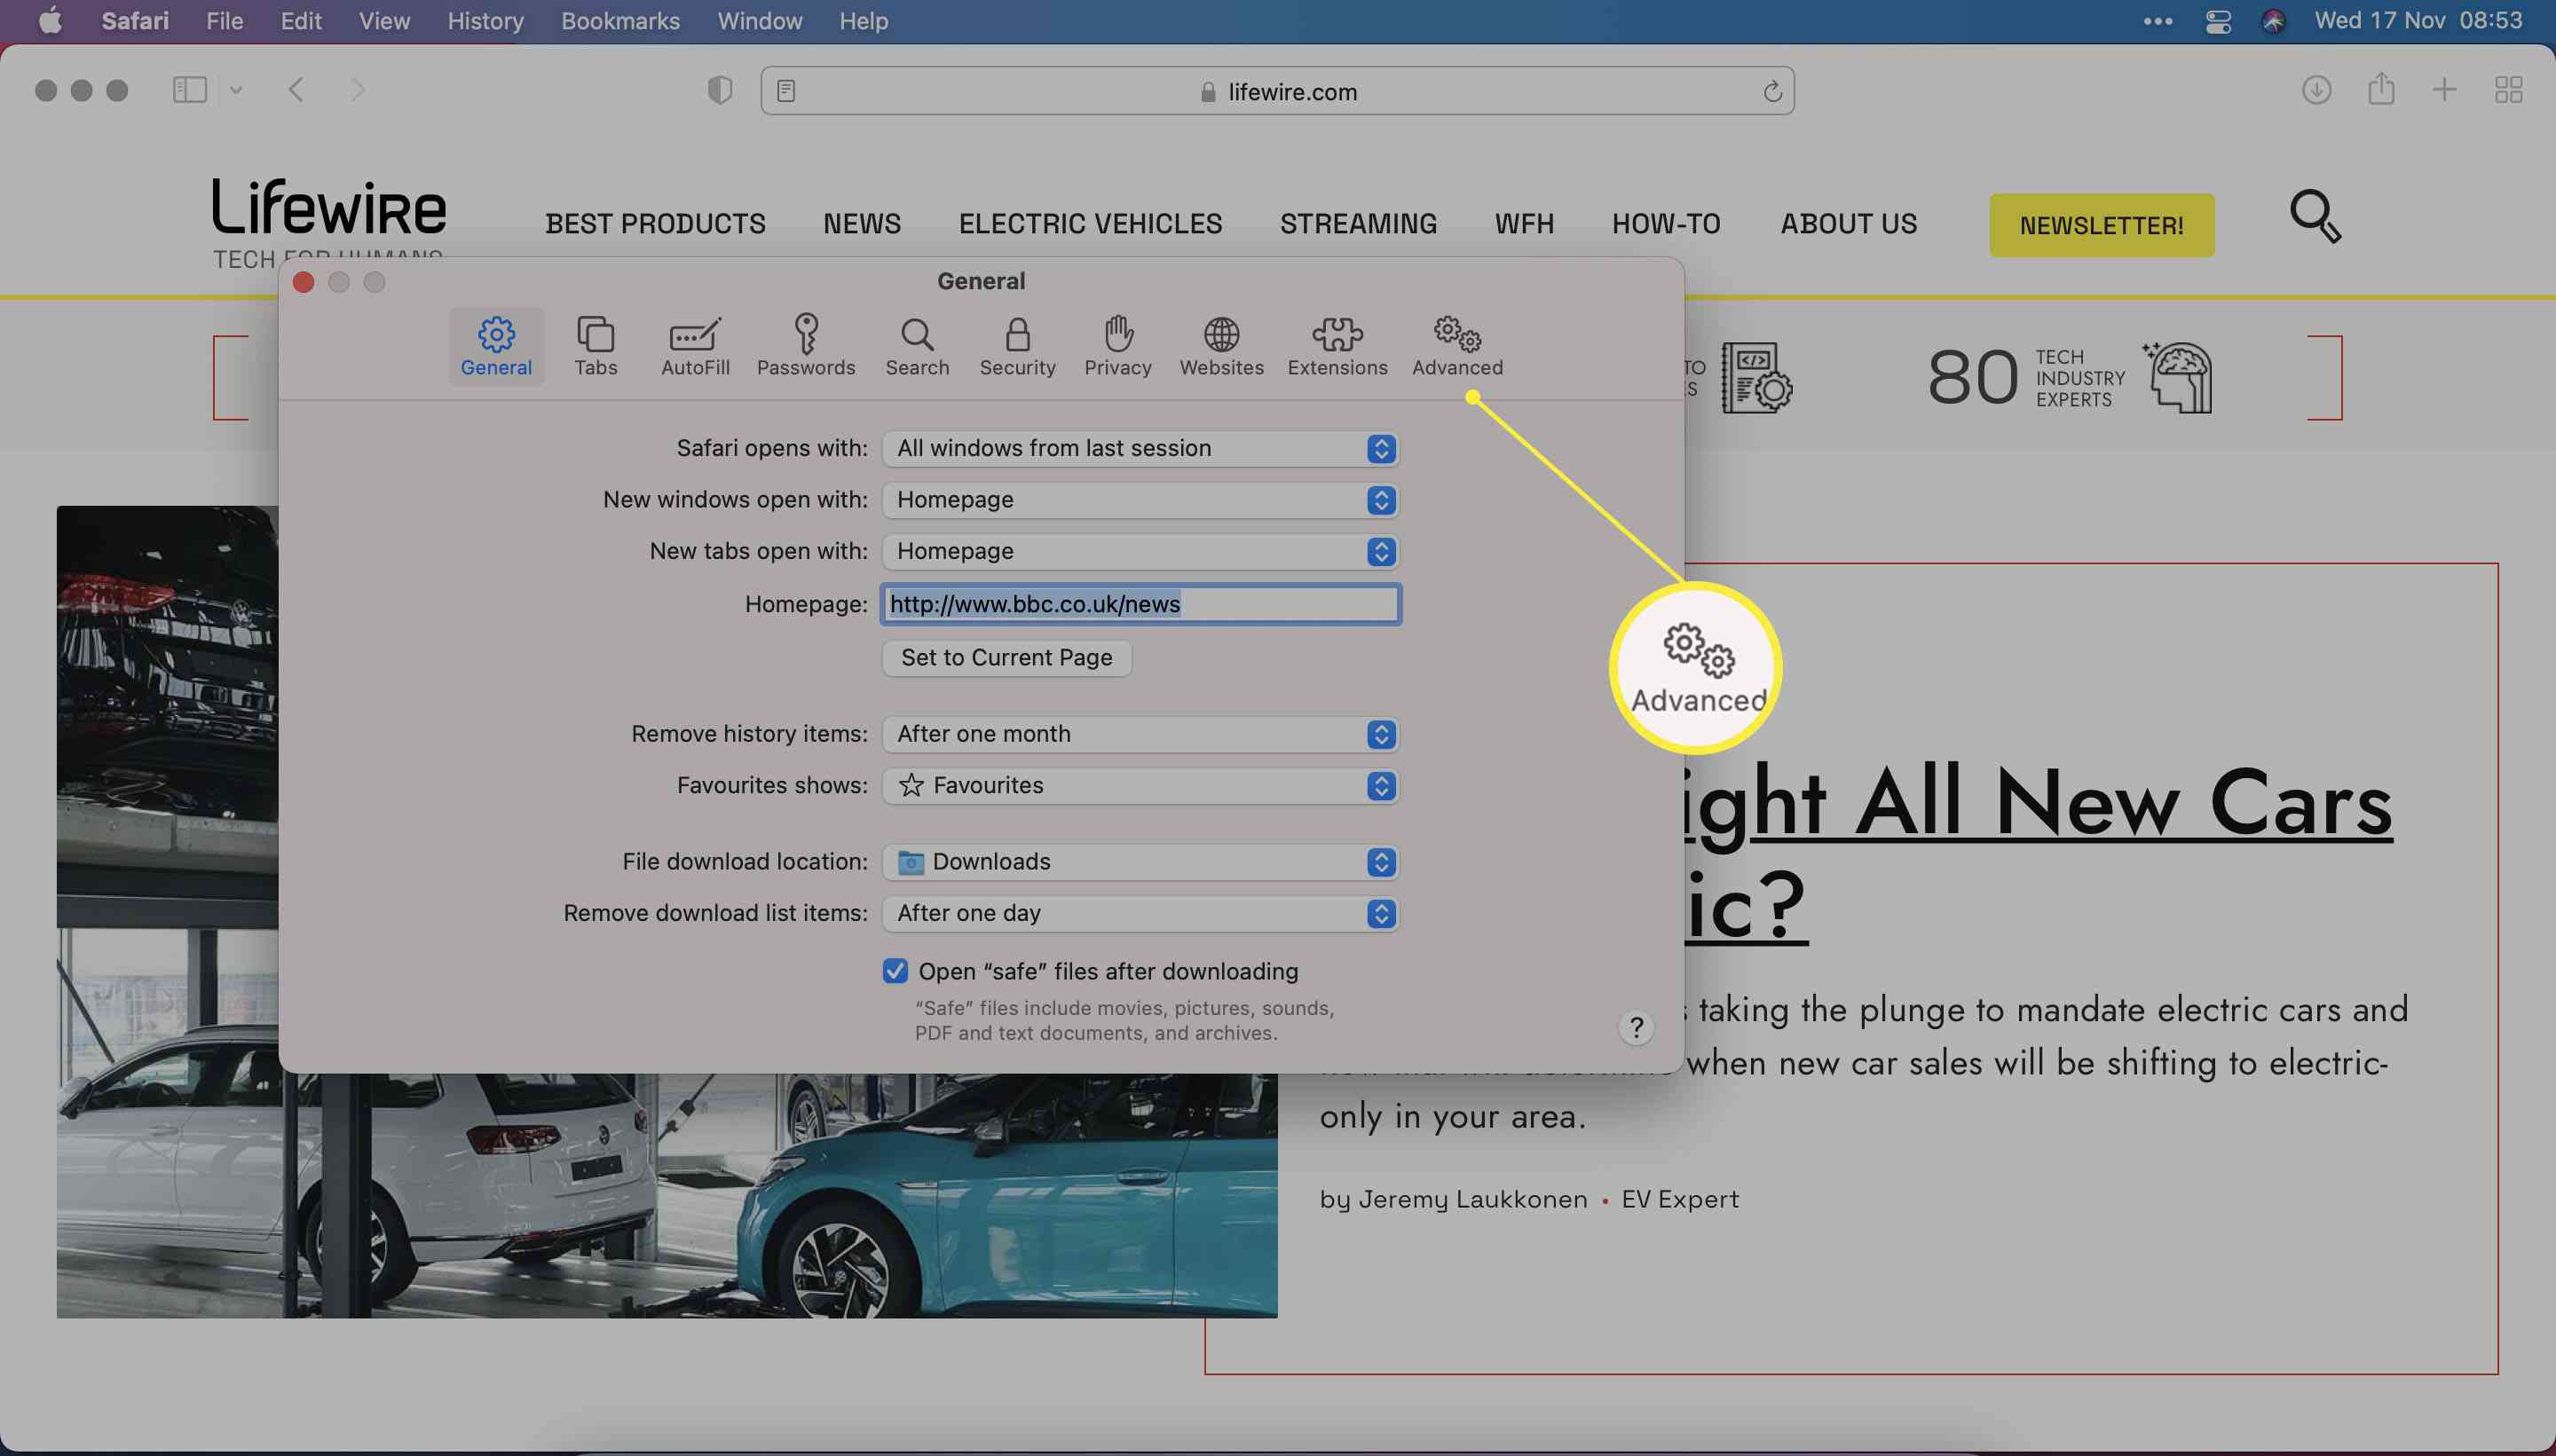Viewport: 2556px width, 1456px height.
Task: Show Reader view icon in address bar
Action: 786,91
